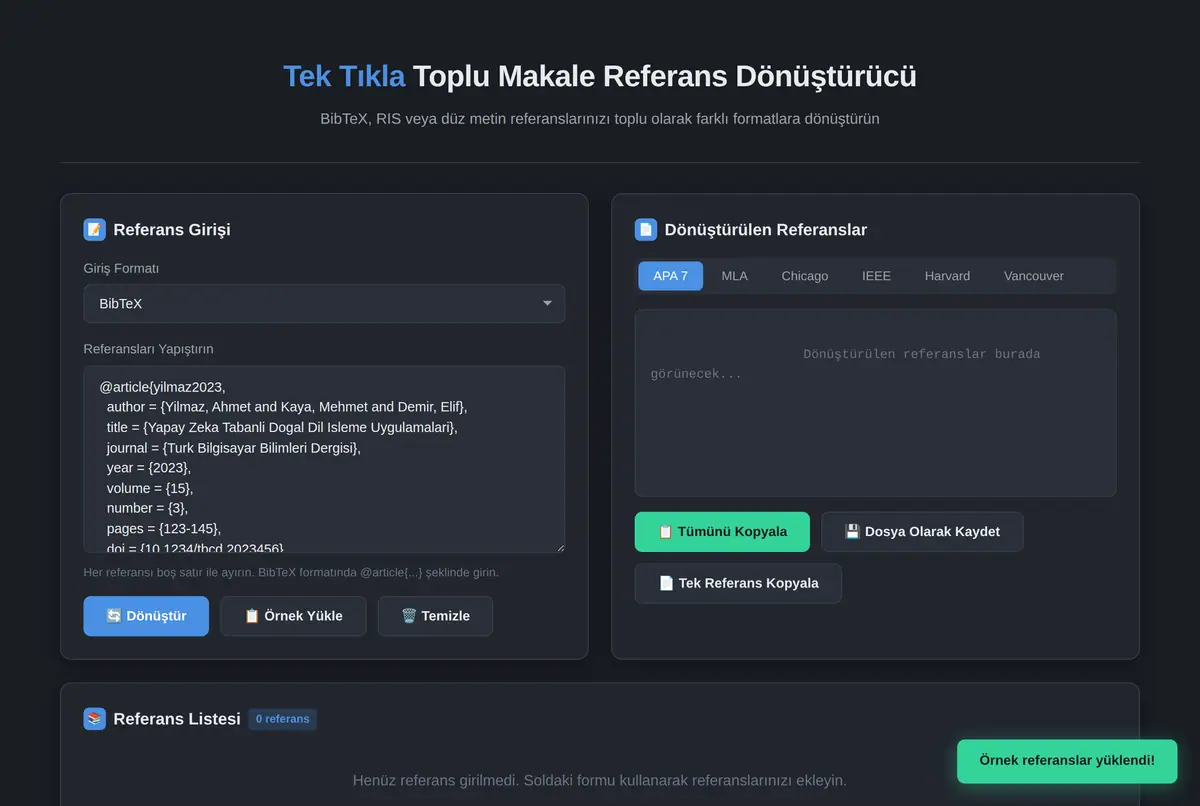
Task: Switch to the Vancouver tab
Action: pos(1034,276)
